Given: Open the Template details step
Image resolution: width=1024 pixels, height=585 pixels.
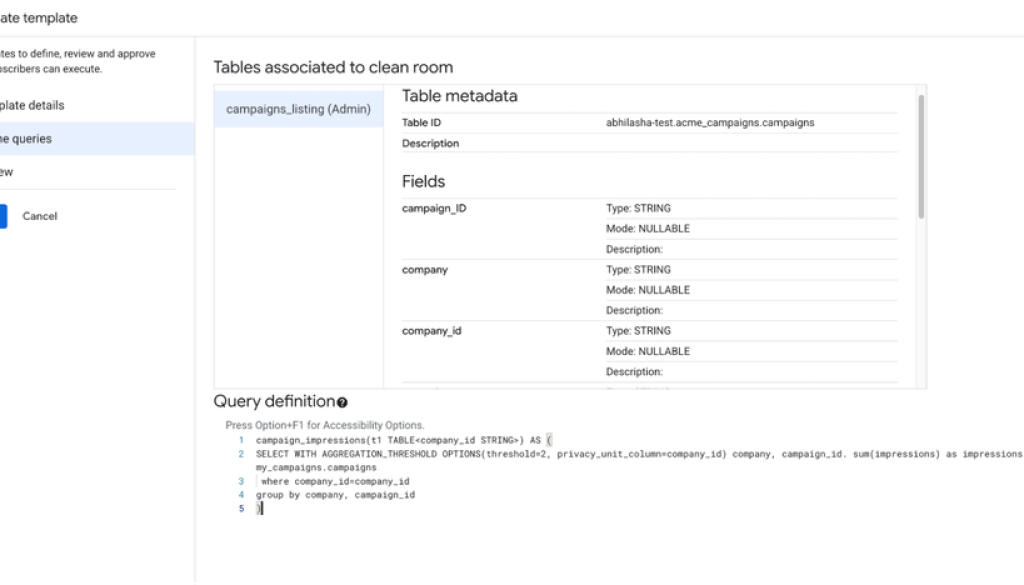Looking at the screenshot, I should pyautogui.click(x=32, y=105).
